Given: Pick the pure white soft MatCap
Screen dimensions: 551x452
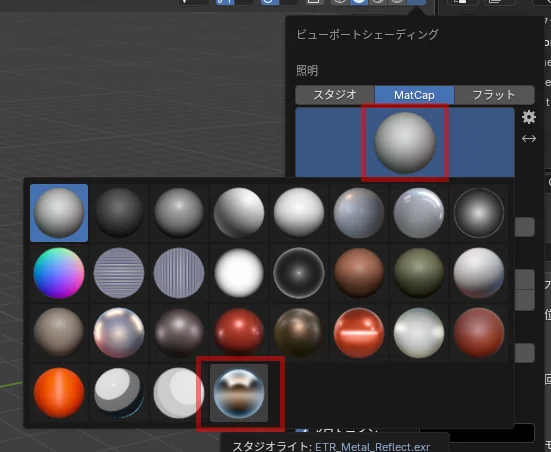Looking at the screenshot, I should pyautogui.click(x=239, y=273).
